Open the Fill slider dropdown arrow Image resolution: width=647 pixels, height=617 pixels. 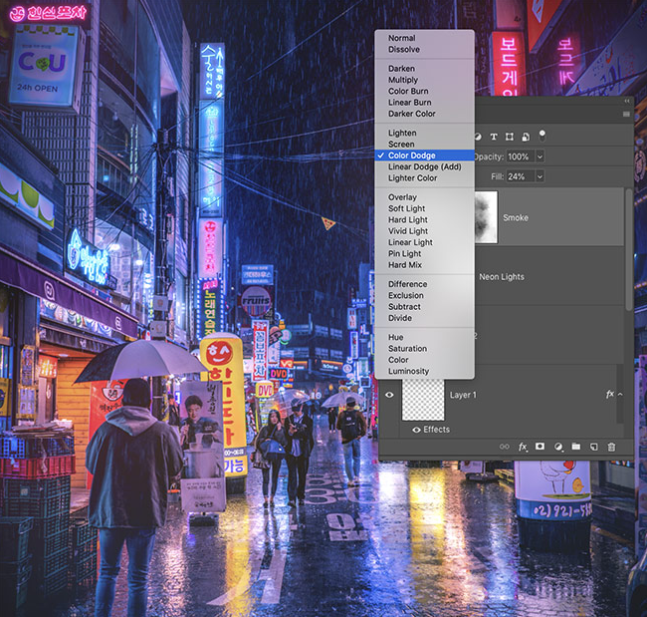point(540,177)
